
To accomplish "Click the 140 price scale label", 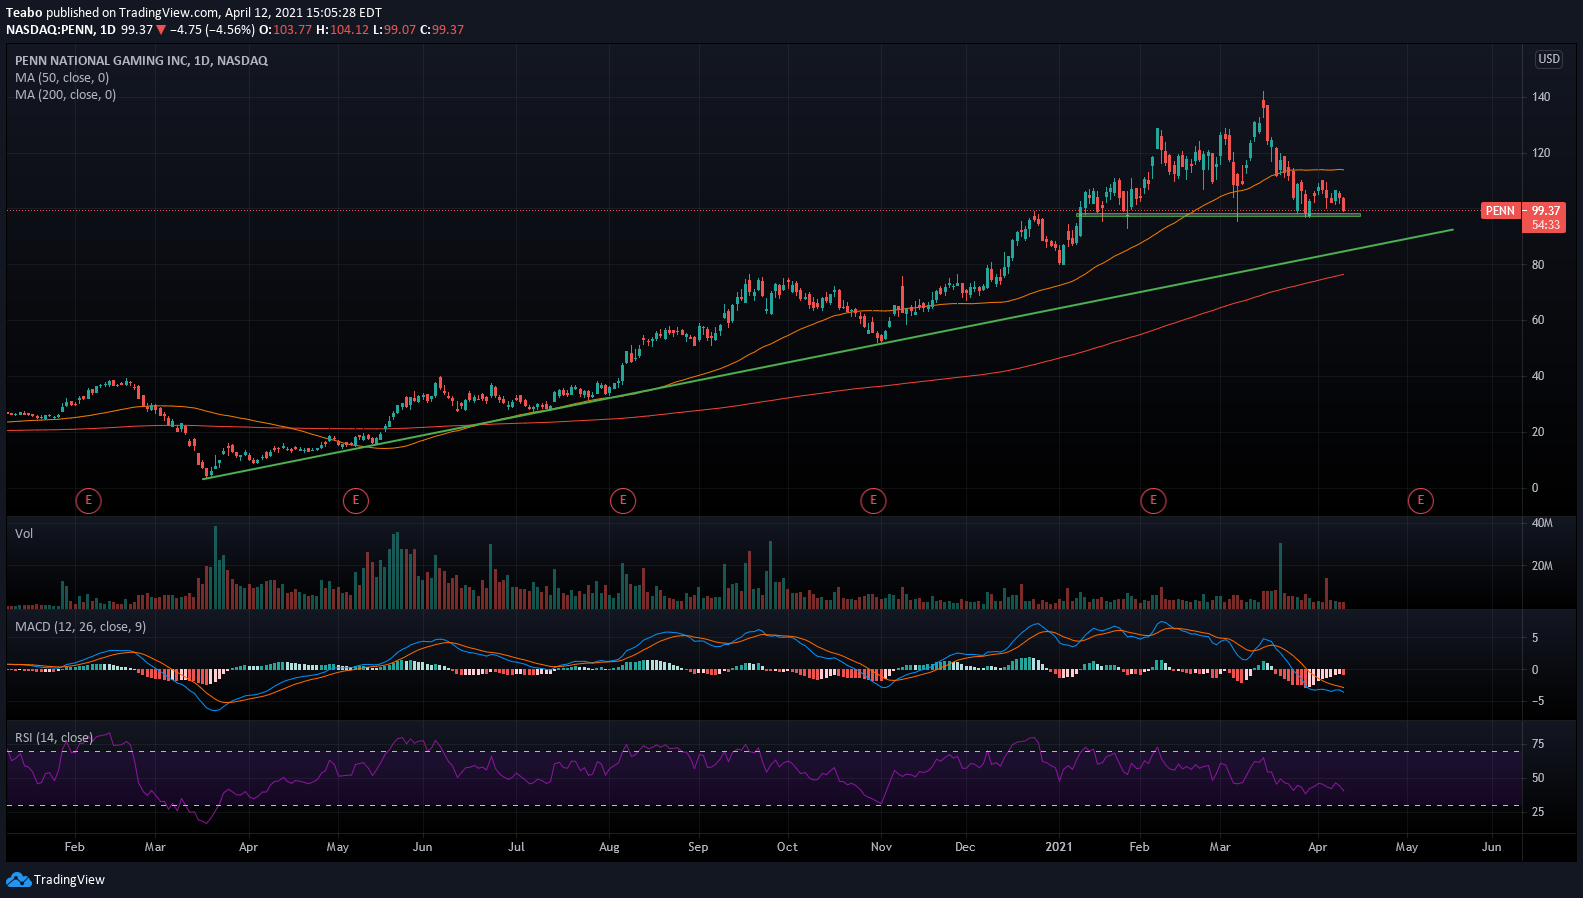I will (1541, 97).
